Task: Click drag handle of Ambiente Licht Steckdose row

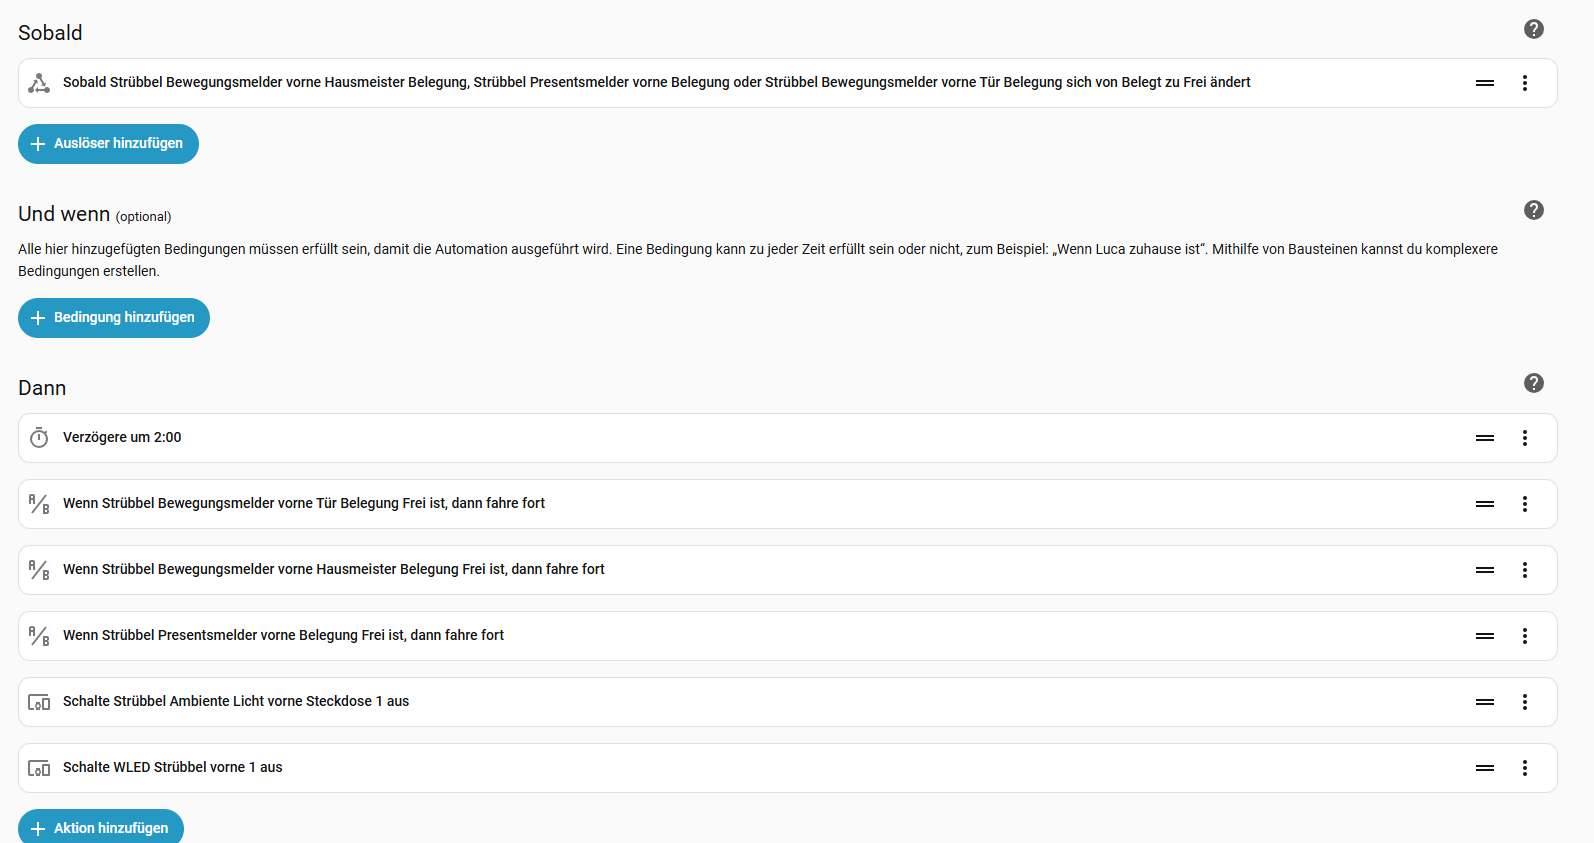Action: point(1484,702)
